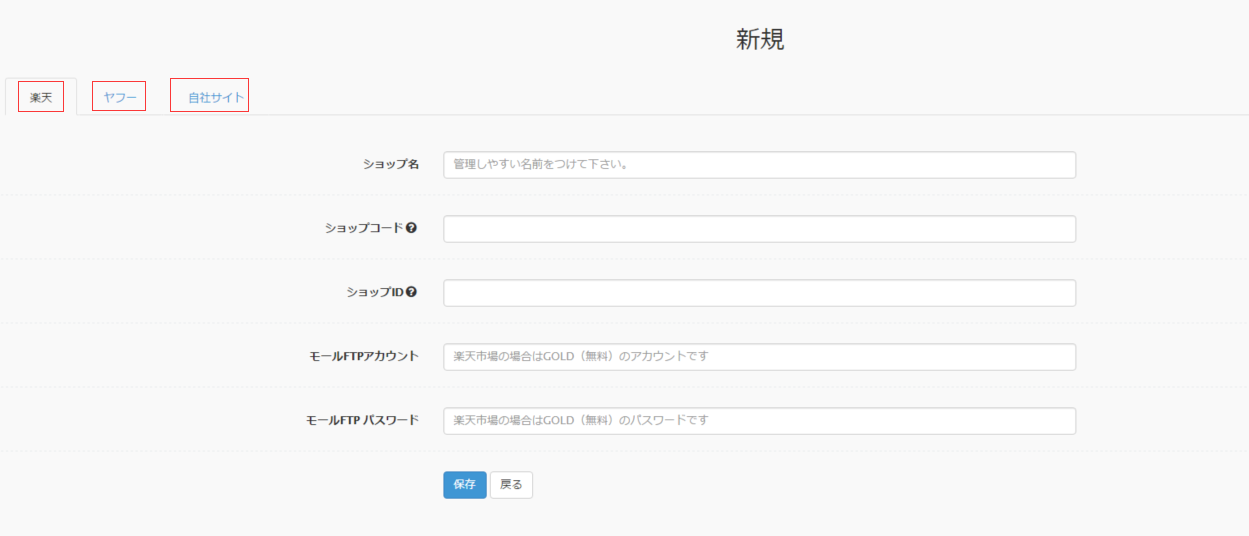The height and width of the screenshot is (536, 1249).
Task: Focus the ショップコード input field
Action: point(760,229)
